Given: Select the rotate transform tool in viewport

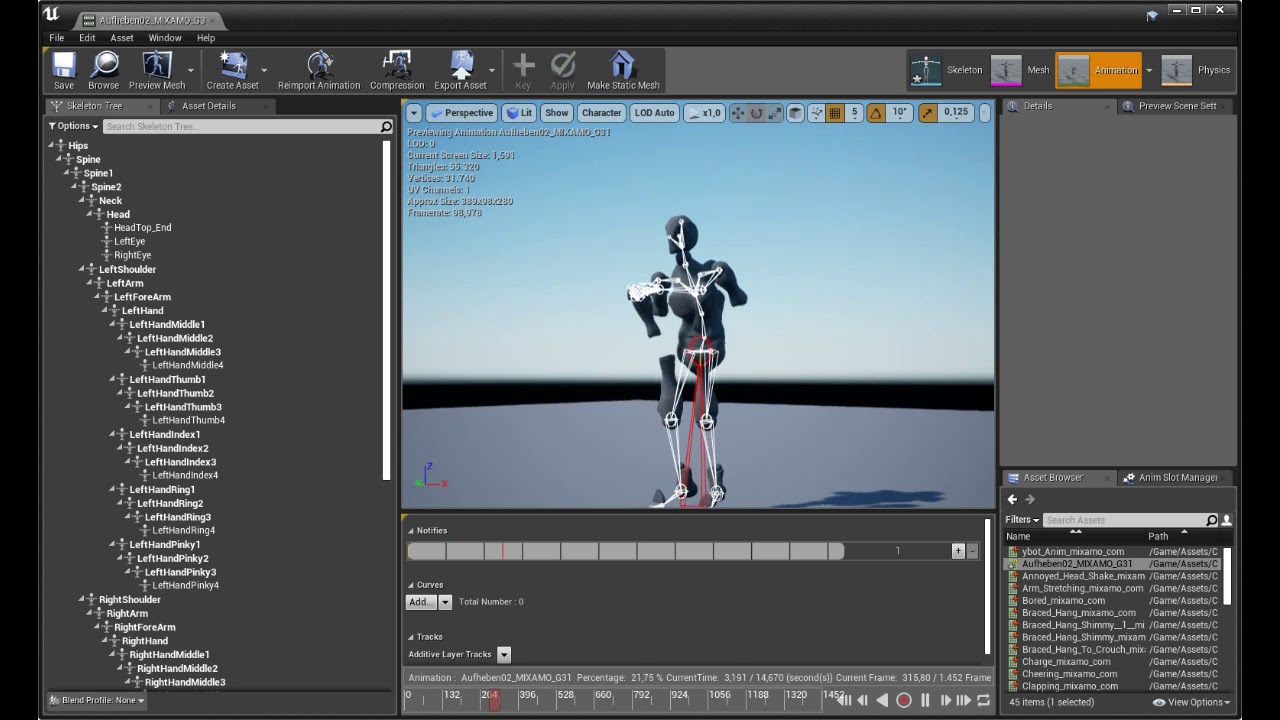Looking at the screenshot, I should (x=756, y=113).
